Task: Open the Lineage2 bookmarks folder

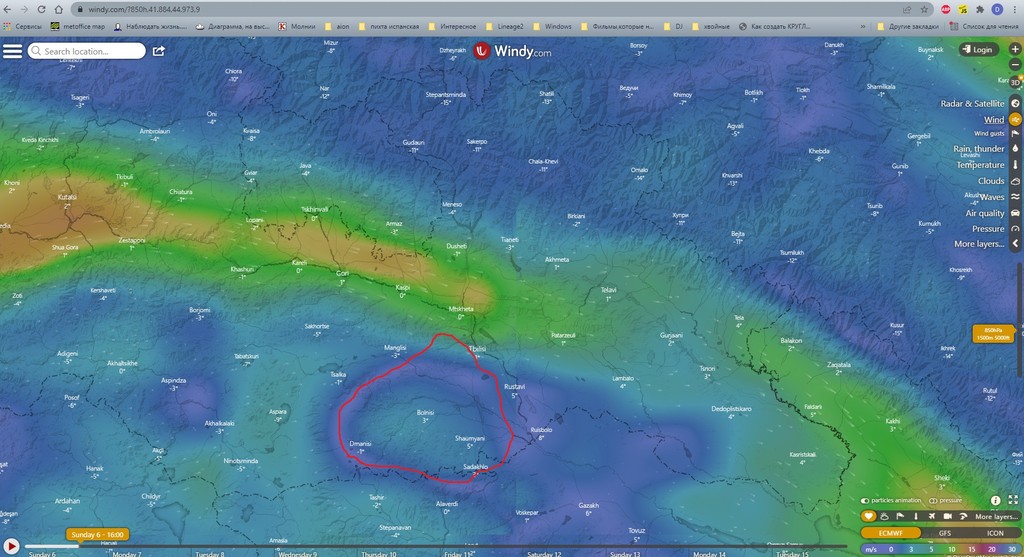Action: [505, 27]
